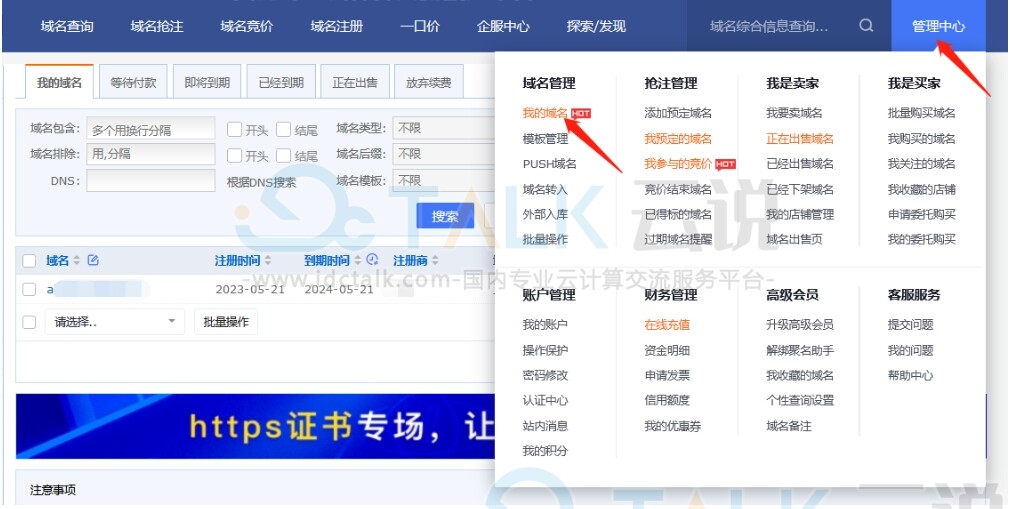The width and height of the screenshot is (1010, 509).
Task: Toggle the select-all checkbox in table header
Action: tap(29, 261)
